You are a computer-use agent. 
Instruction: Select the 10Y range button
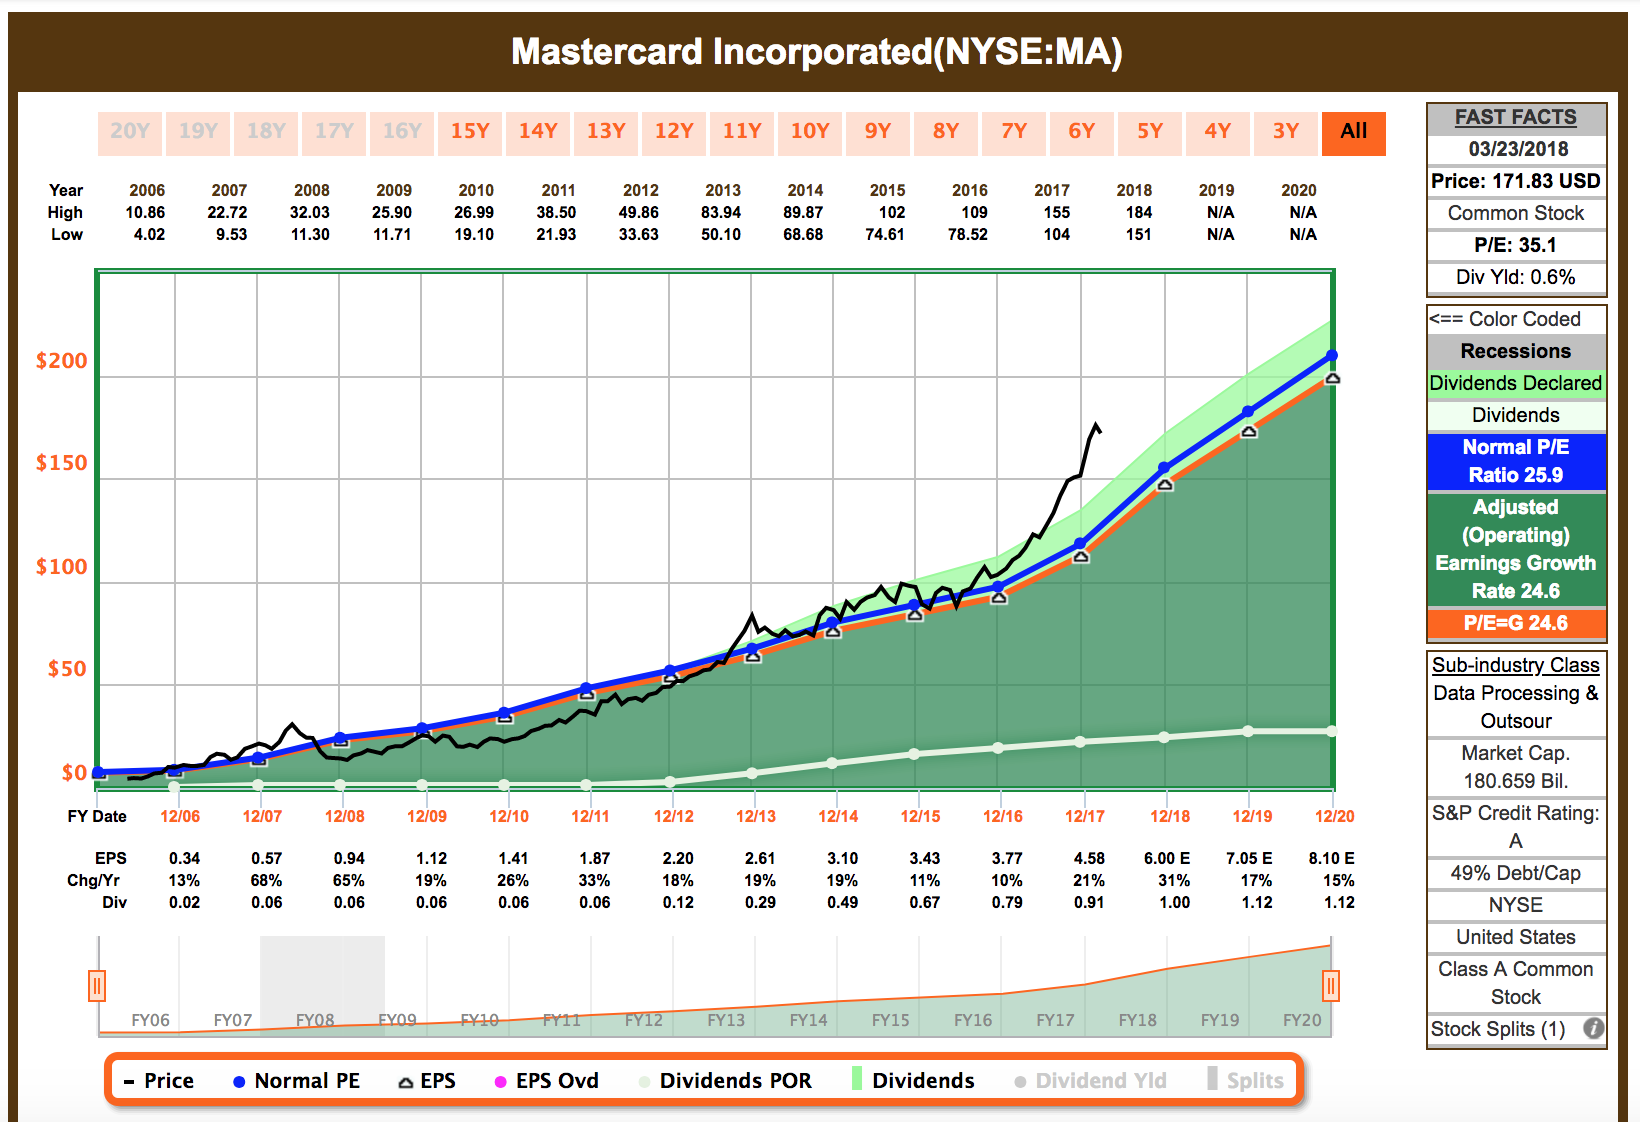809,132
